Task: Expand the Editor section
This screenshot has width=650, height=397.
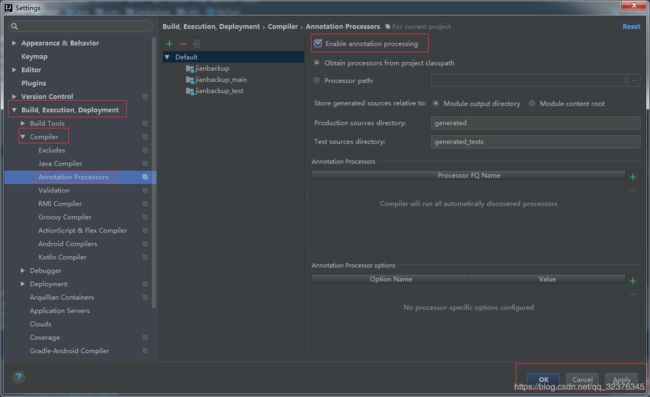Action: coord(14,70)
